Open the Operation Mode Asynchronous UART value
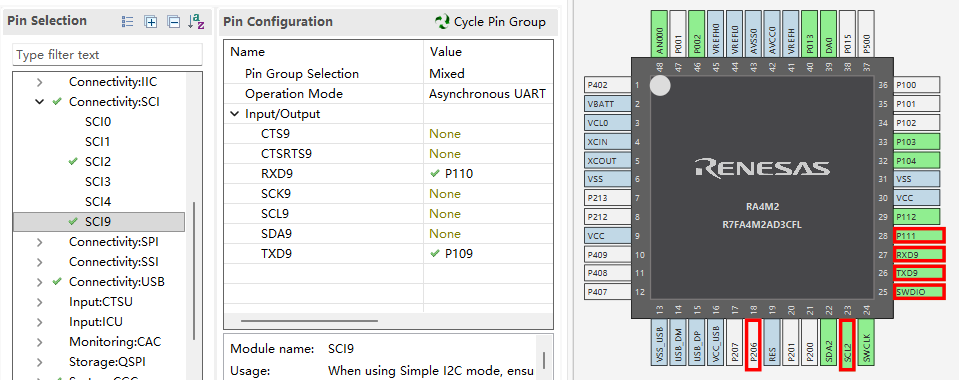The image size is (959, 380). pos(488,94)
